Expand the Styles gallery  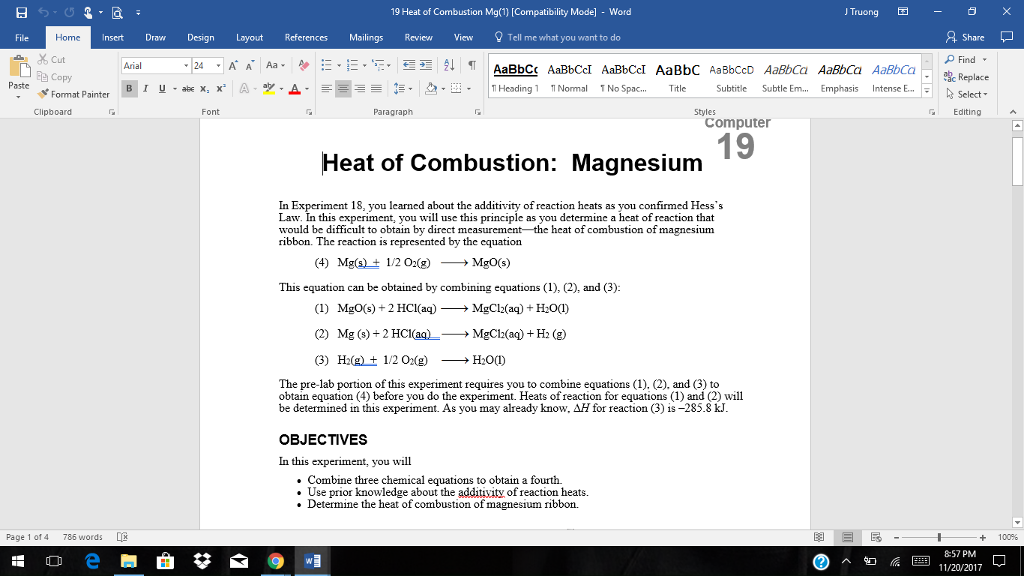pyautogui.click(x=927, y=92)
